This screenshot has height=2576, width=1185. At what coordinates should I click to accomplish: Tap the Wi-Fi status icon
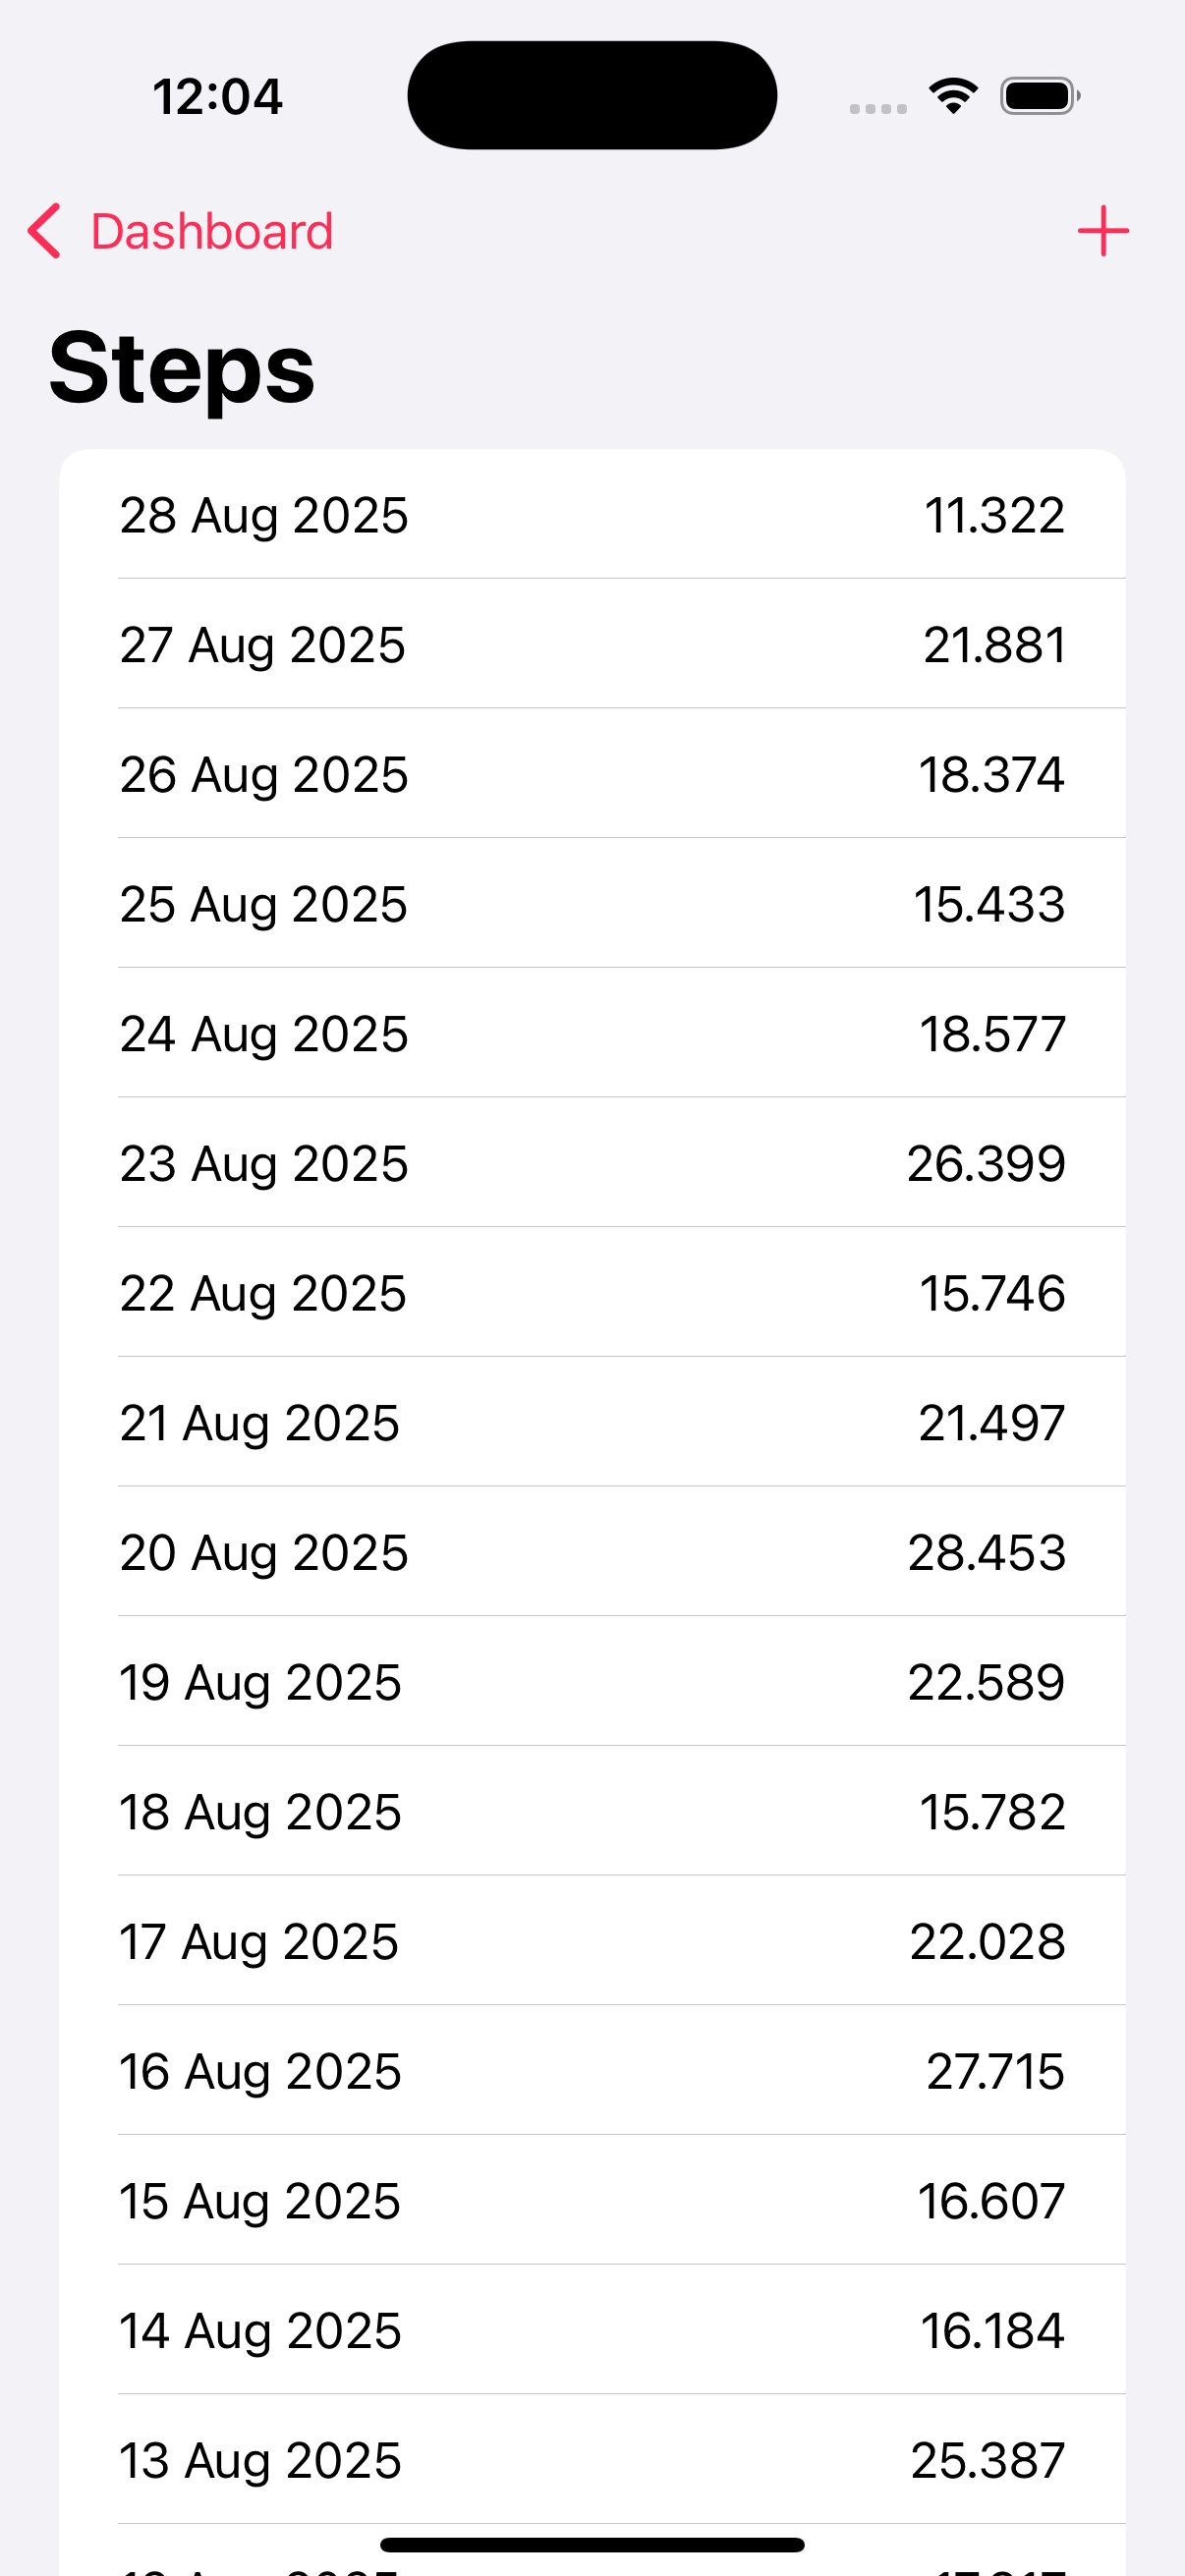coord(952,96)
